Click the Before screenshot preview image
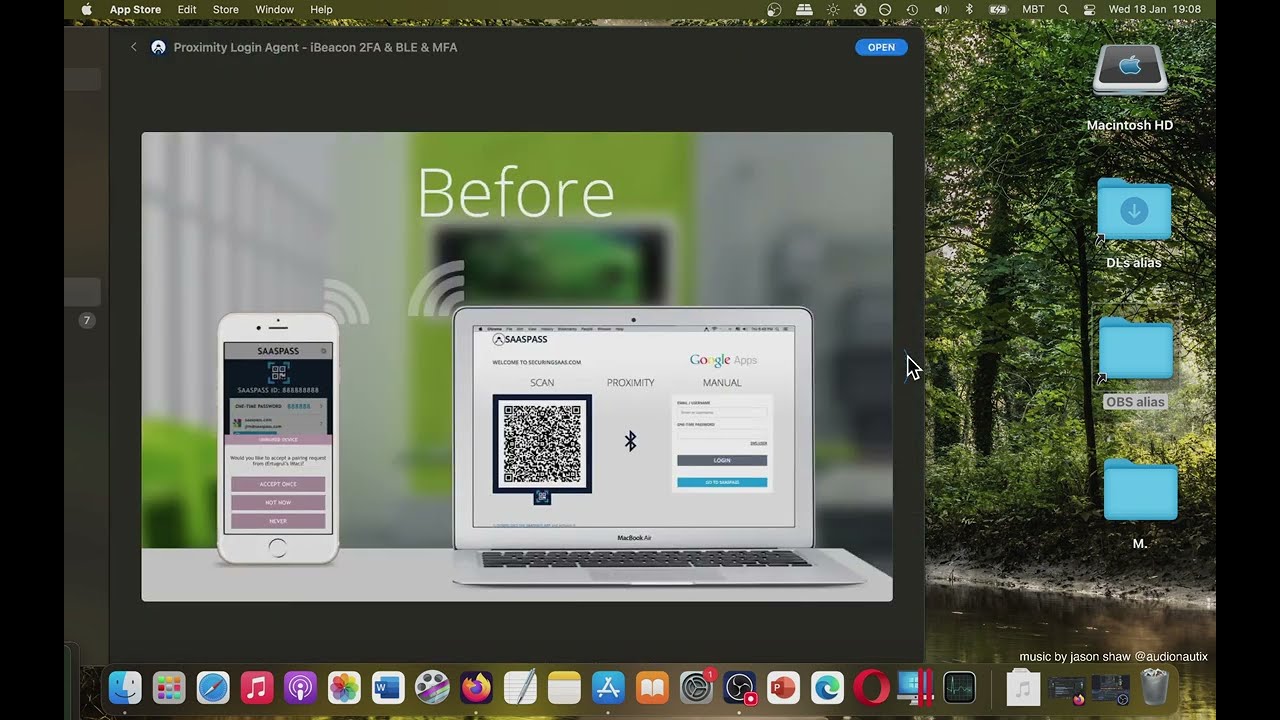 [517, 367]
